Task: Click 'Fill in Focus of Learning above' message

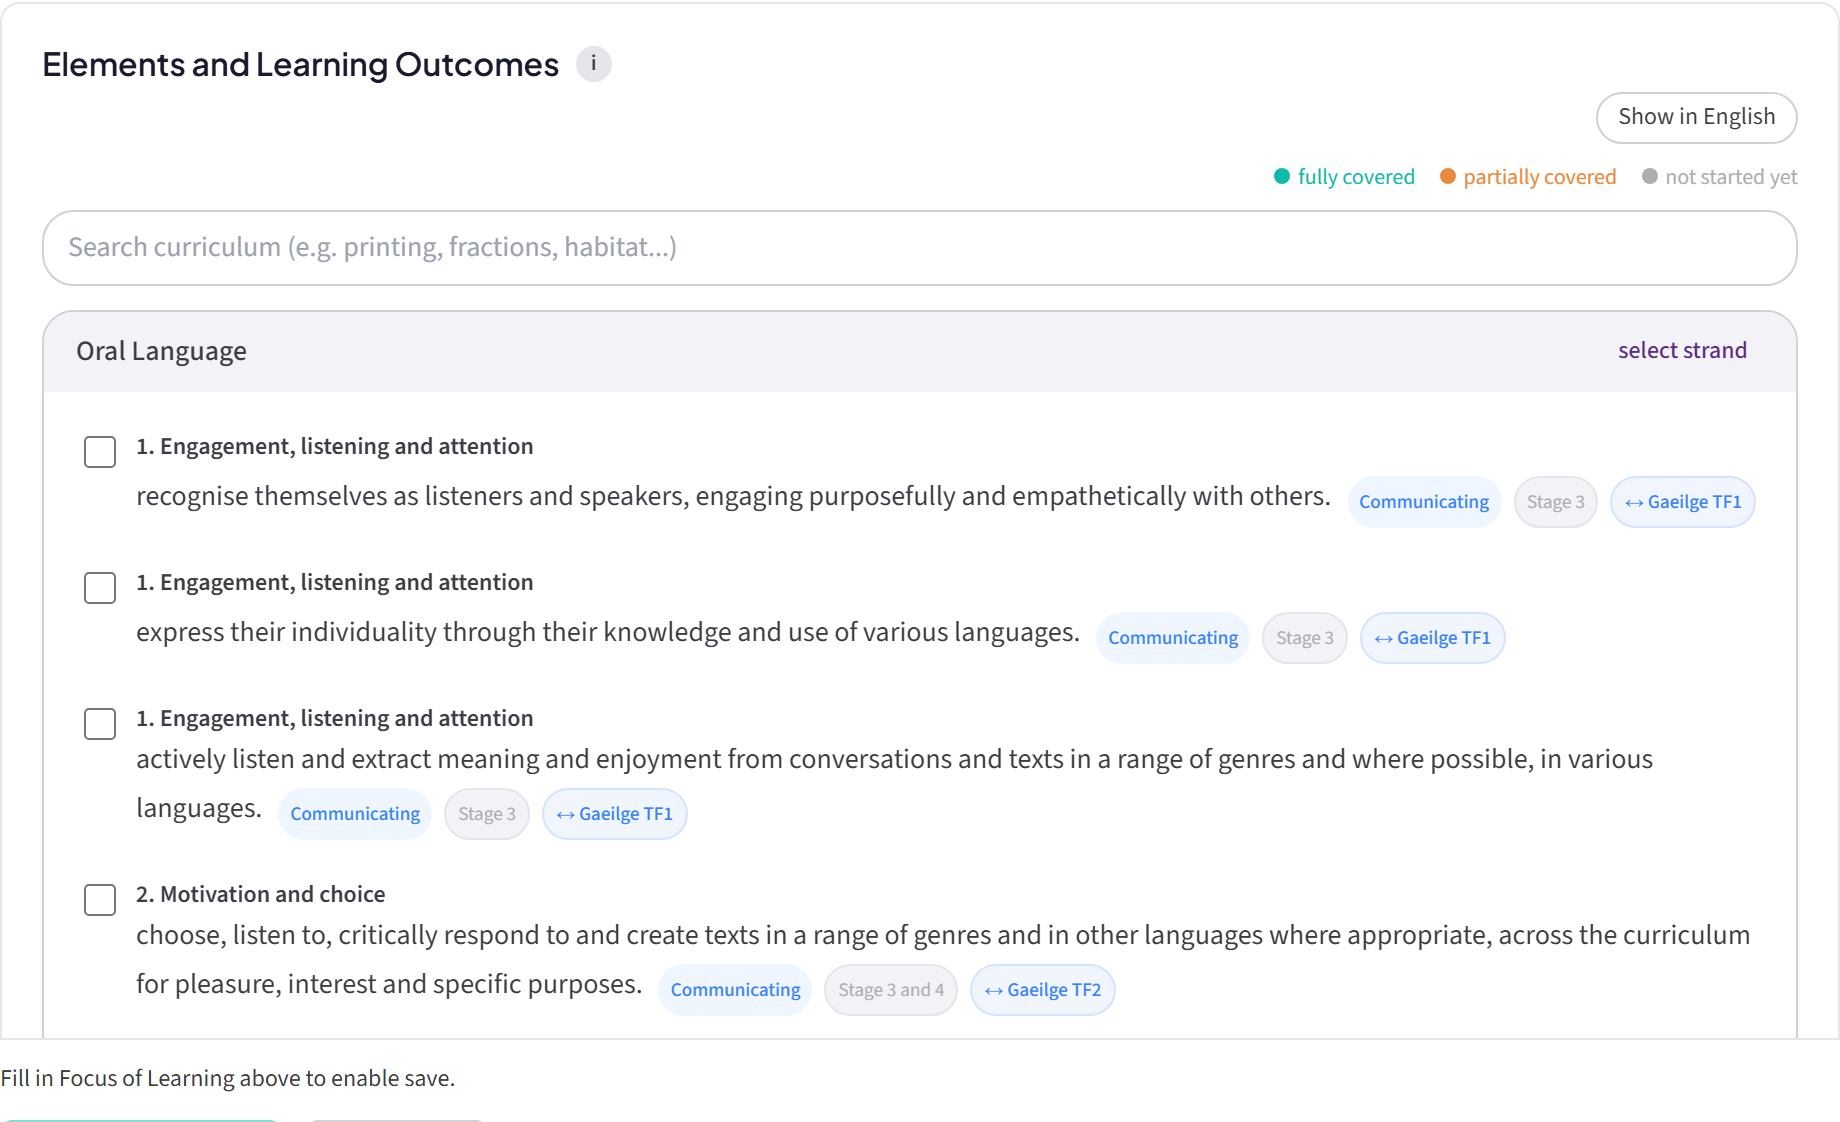Action: click(227, 1078)
